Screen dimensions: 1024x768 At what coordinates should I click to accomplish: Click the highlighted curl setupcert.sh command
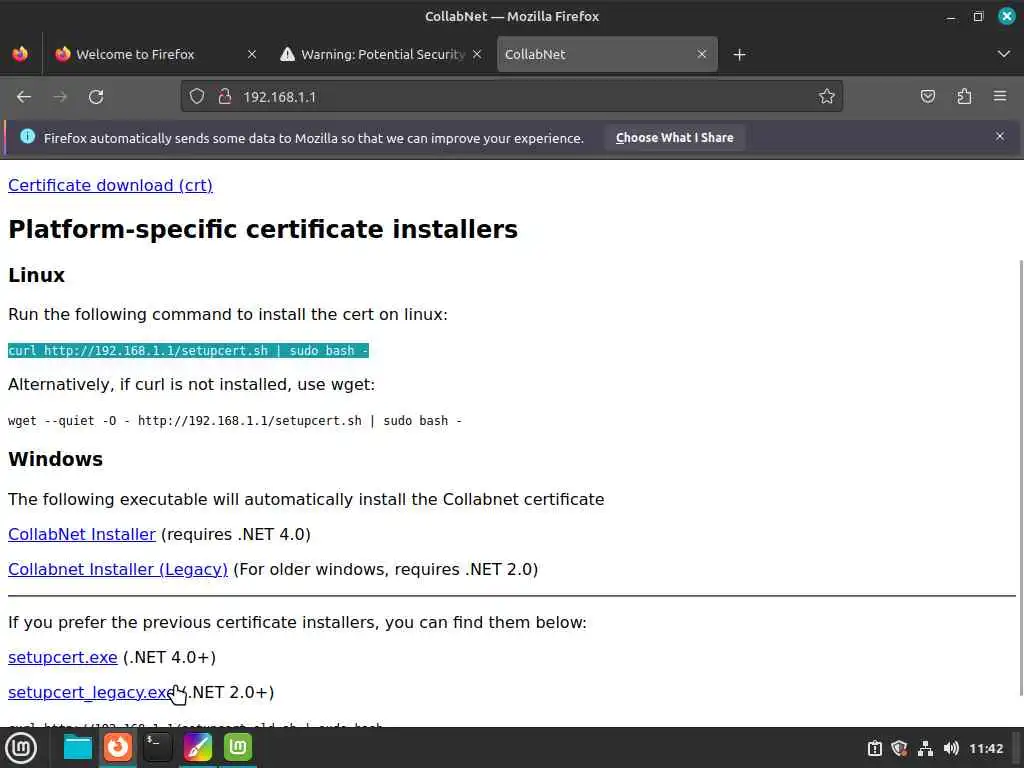coord(188,351)
